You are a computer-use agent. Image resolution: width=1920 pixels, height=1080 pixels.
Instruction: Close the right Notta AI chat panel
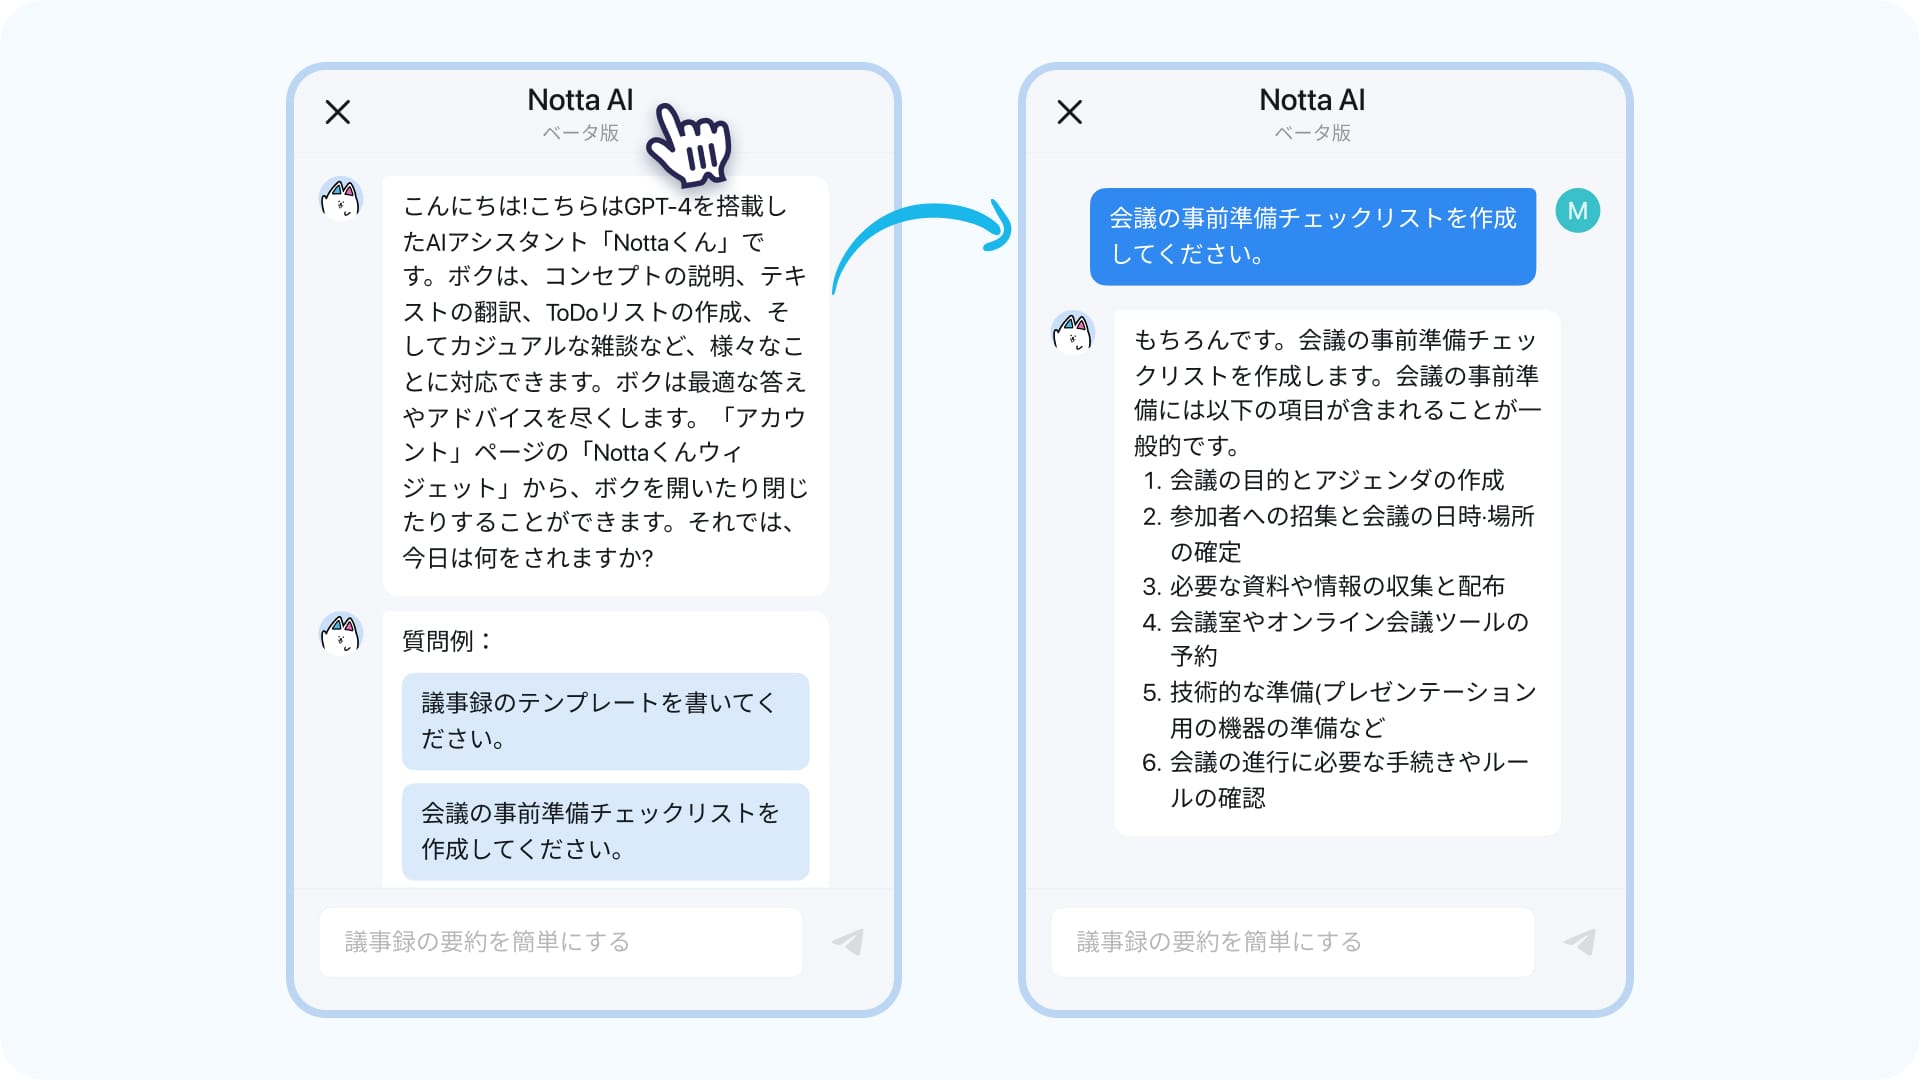point(1070,112)
